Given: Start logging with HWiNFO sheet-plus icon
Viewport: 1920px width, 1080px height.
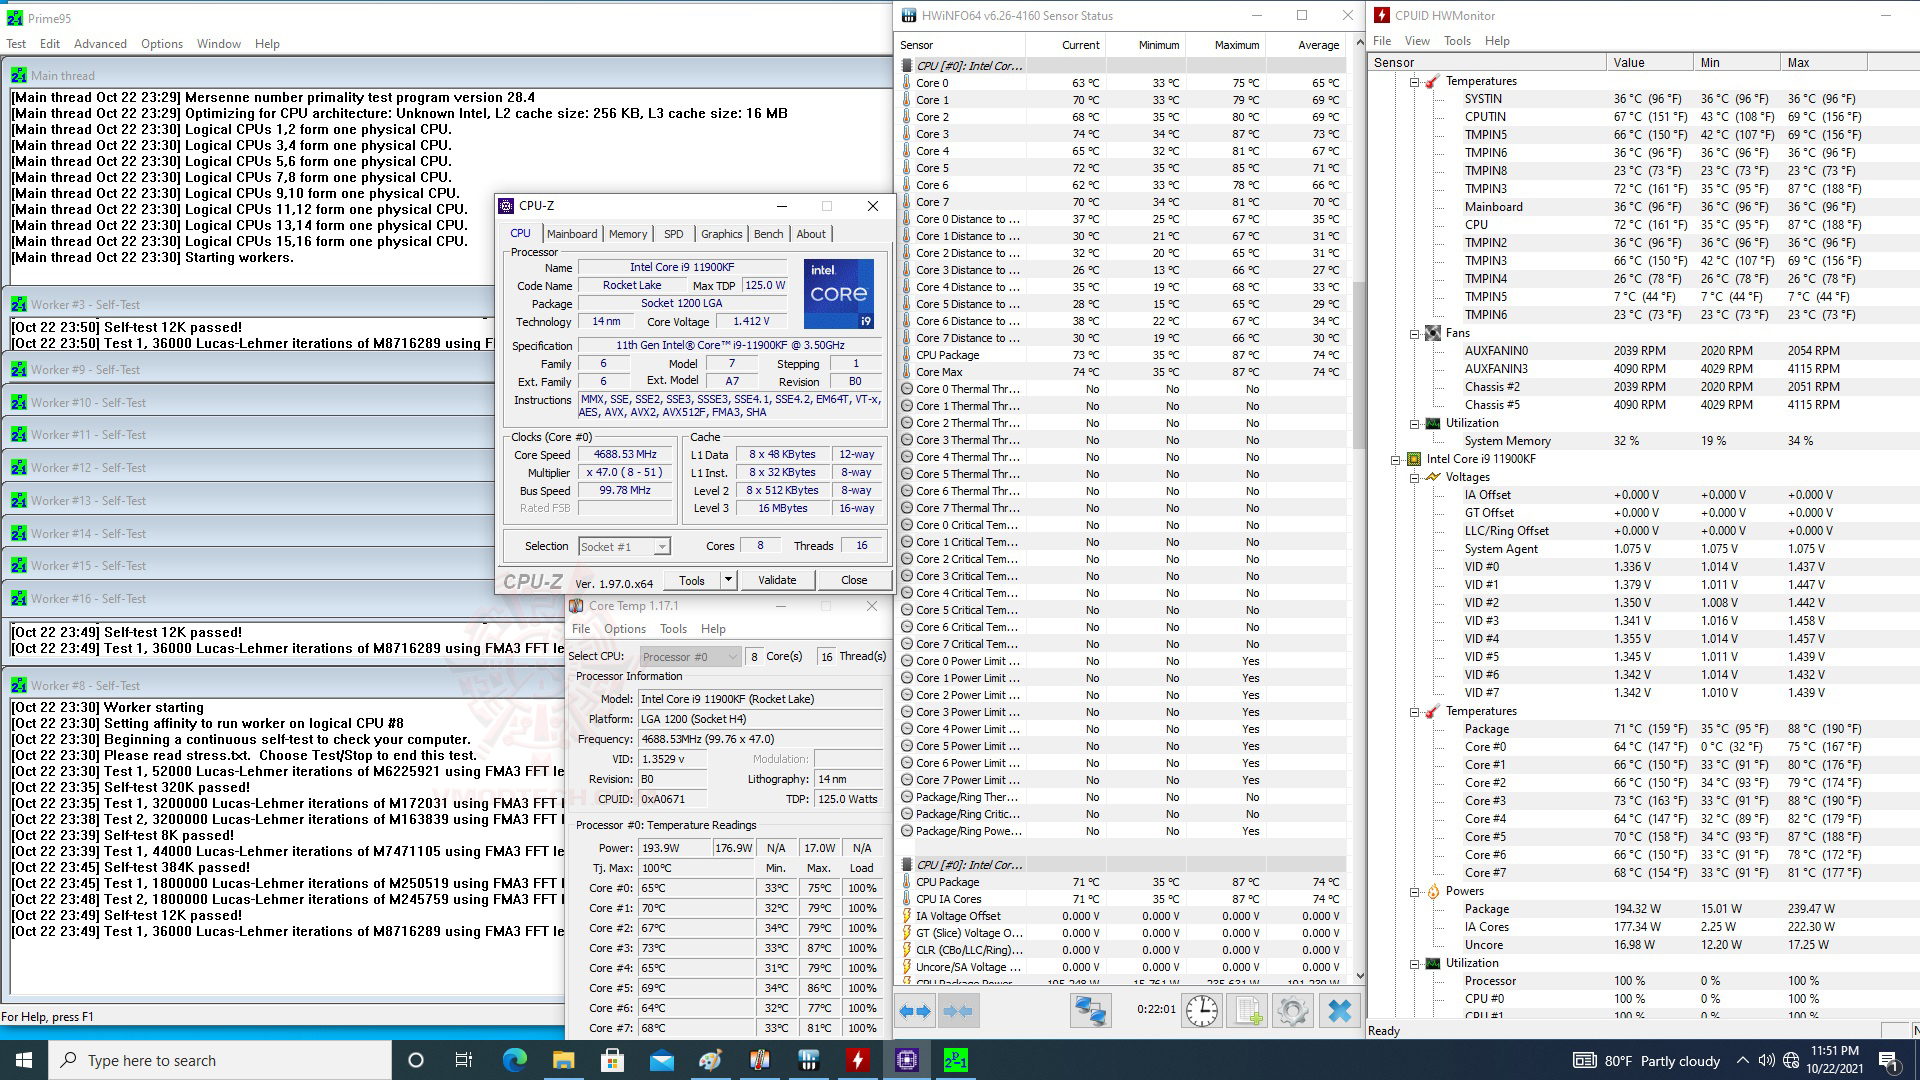Looking at the screenshot, I should (x=1248, y=1011).
